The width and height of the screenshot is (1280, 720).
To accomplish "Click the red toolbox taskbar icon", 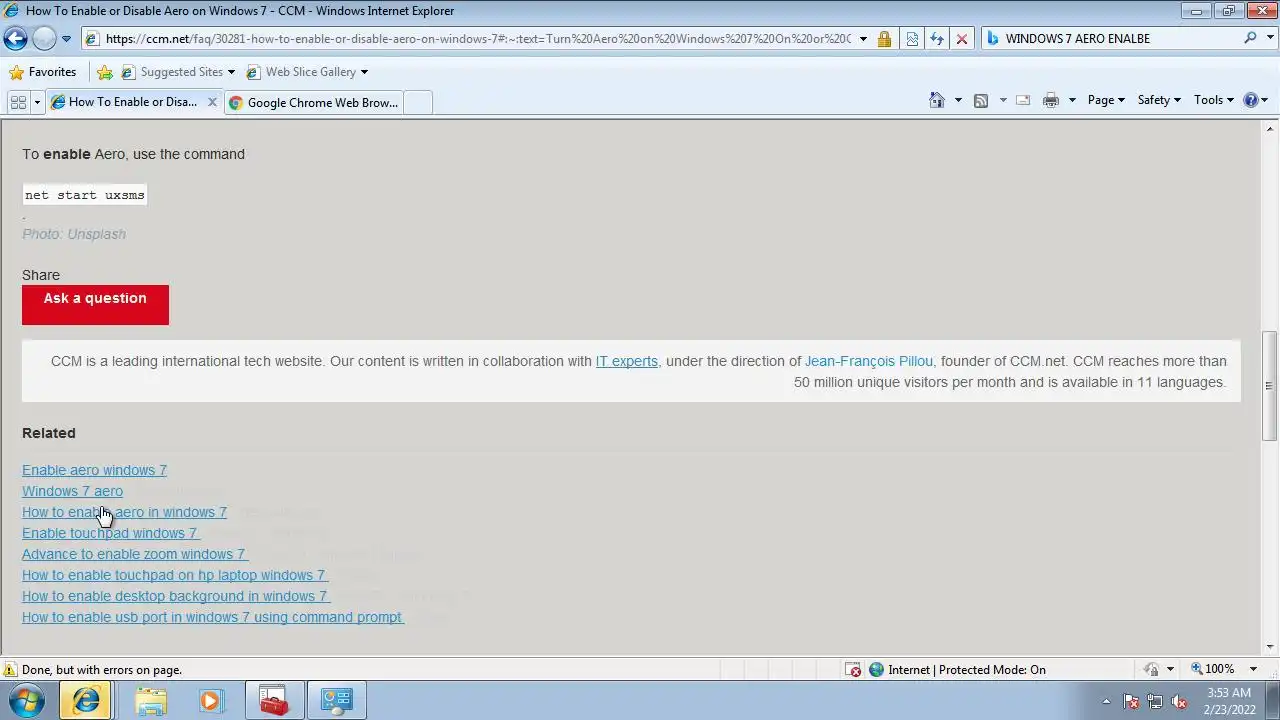I will click(x=273, y=700).
